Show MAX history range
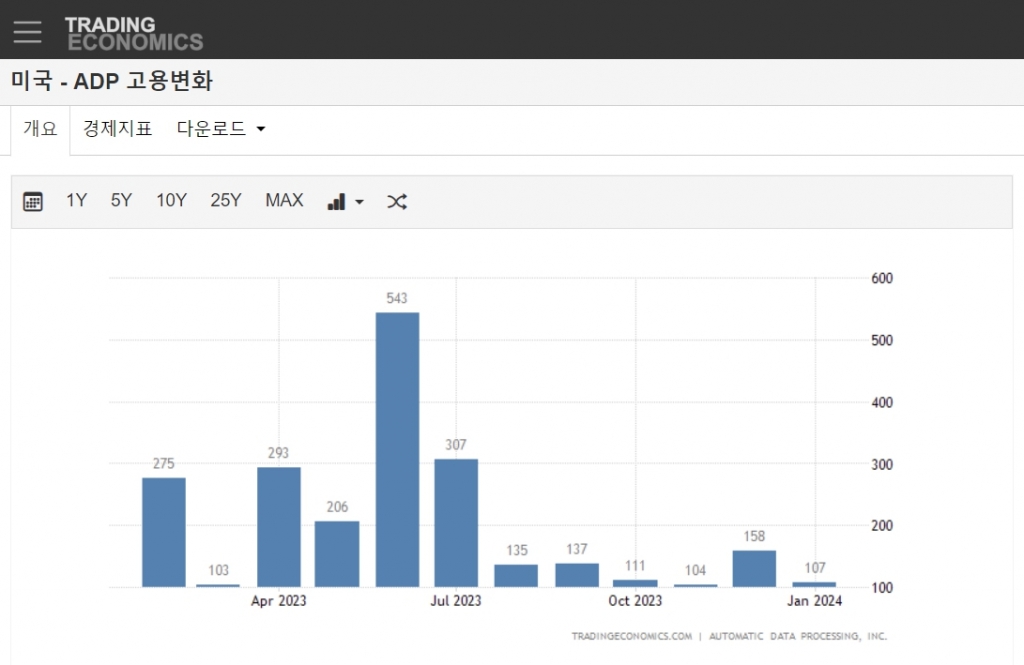1024x665 pixels. click(x=284, y=201)
